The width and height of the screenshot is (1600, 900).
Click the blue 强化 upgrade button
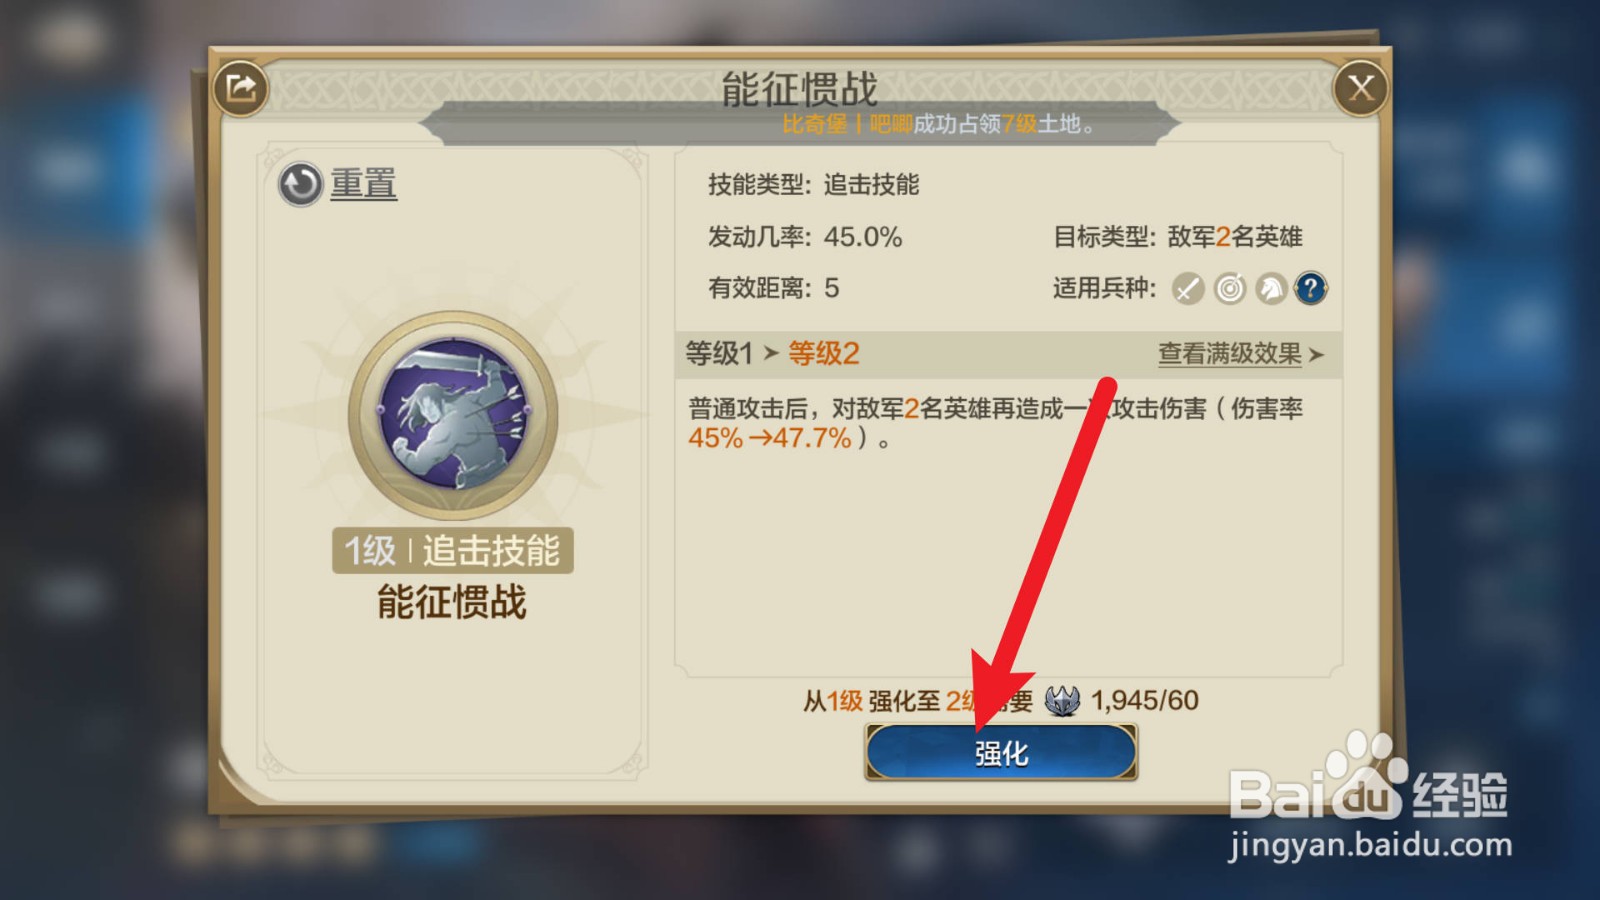(1001, 752)
